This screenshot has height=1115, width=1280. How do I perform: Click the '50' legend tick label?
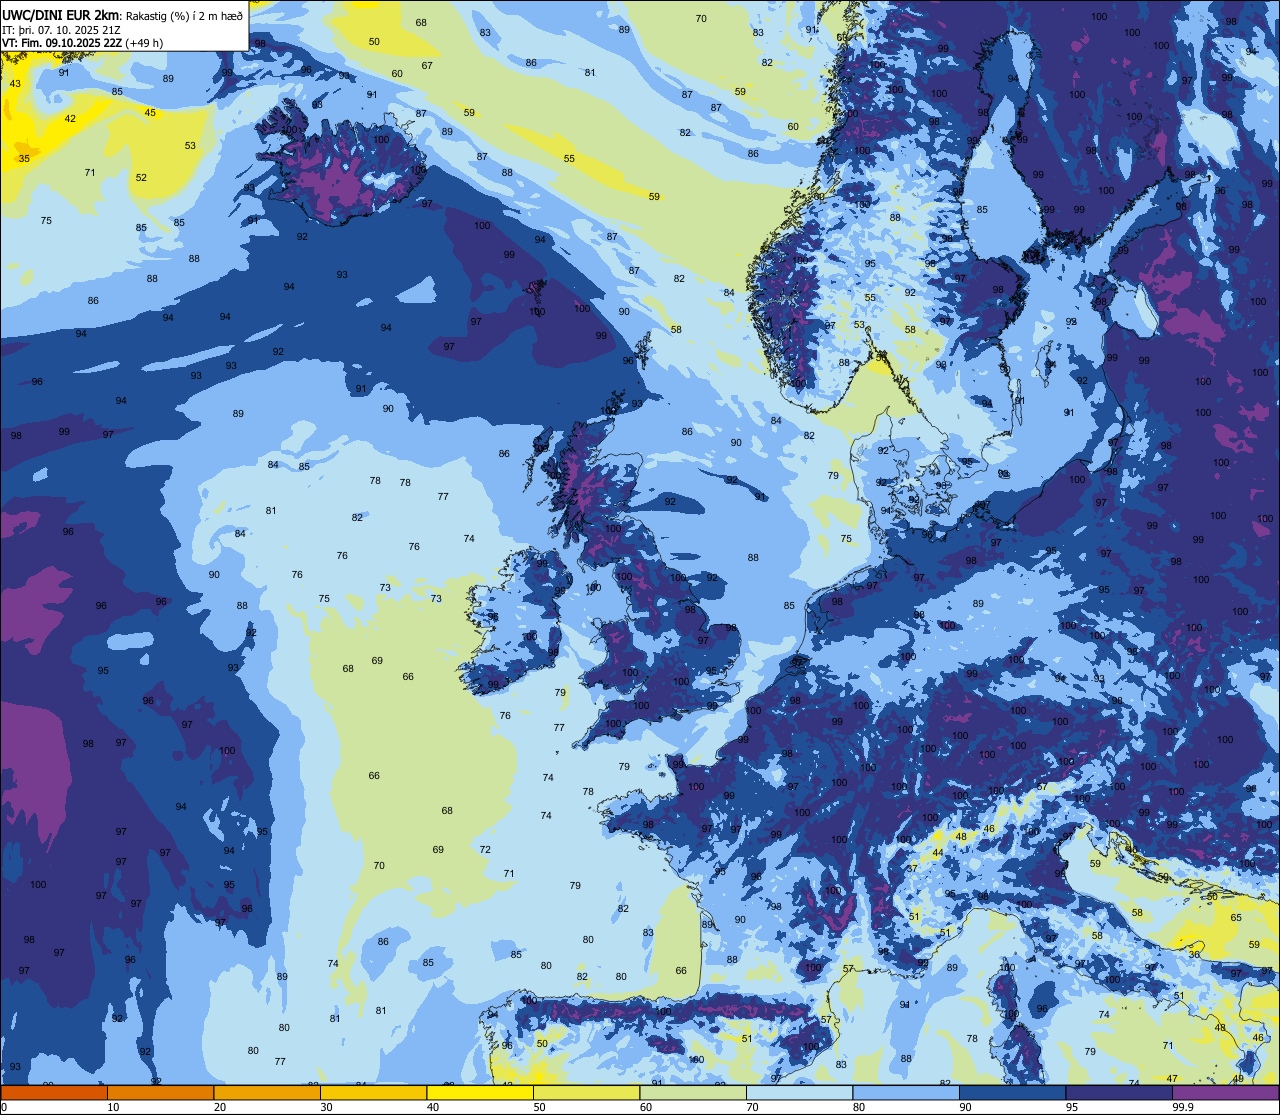540,1107
